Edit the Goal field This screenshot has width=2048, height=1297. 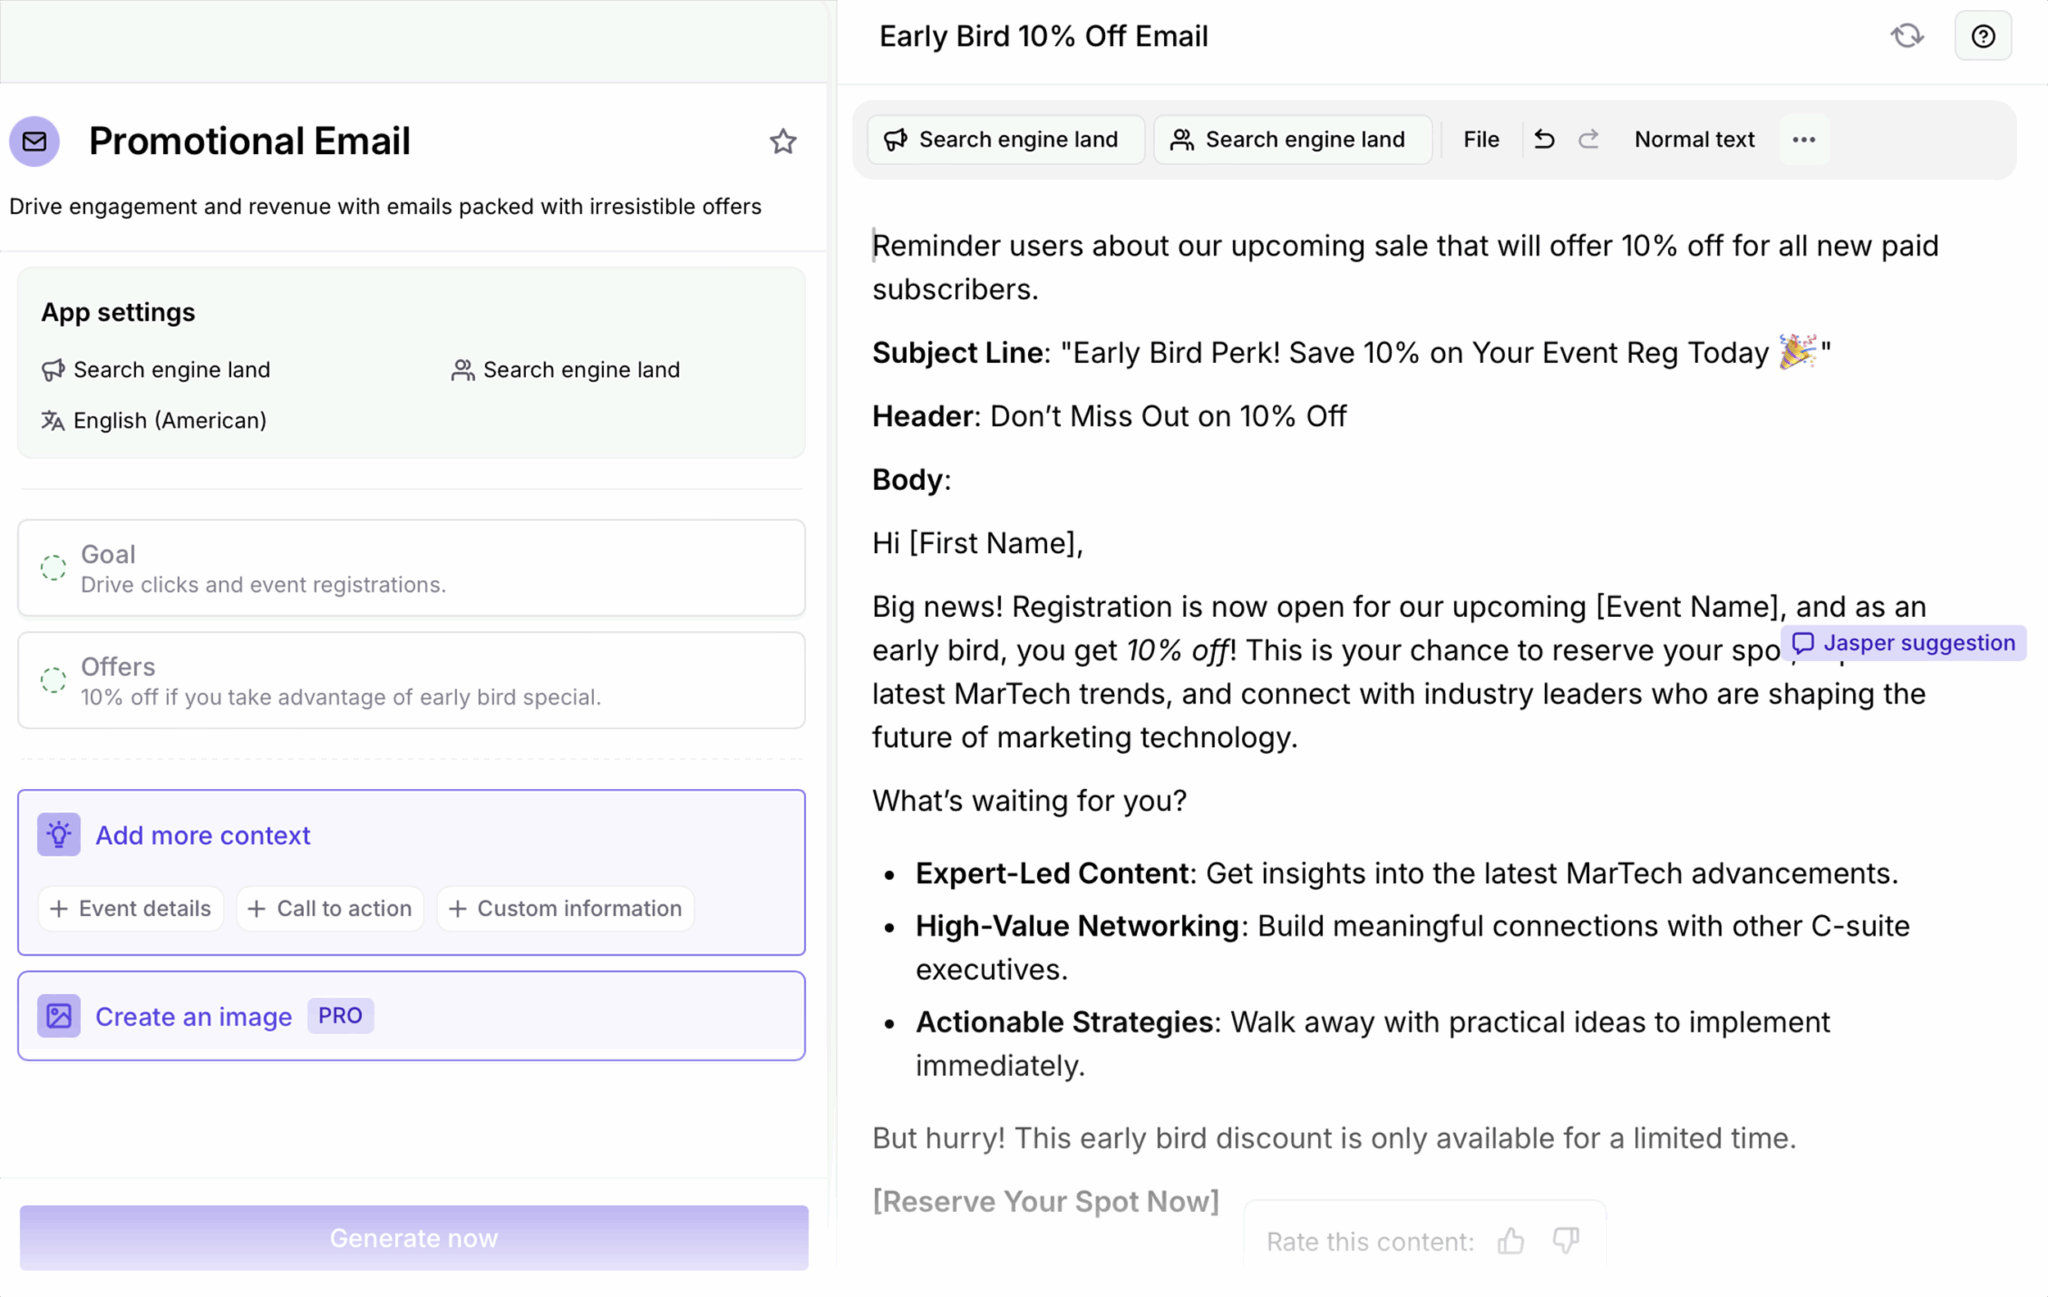pyautogui.click(x=411, y=568)
